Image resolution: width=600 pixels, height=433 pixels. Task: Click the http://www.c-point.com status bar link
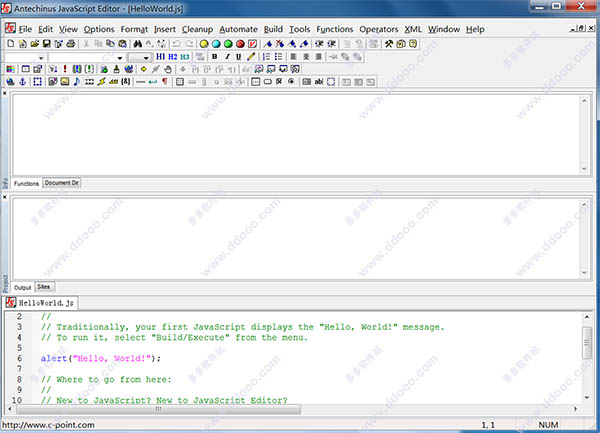[x=48, y=425]
